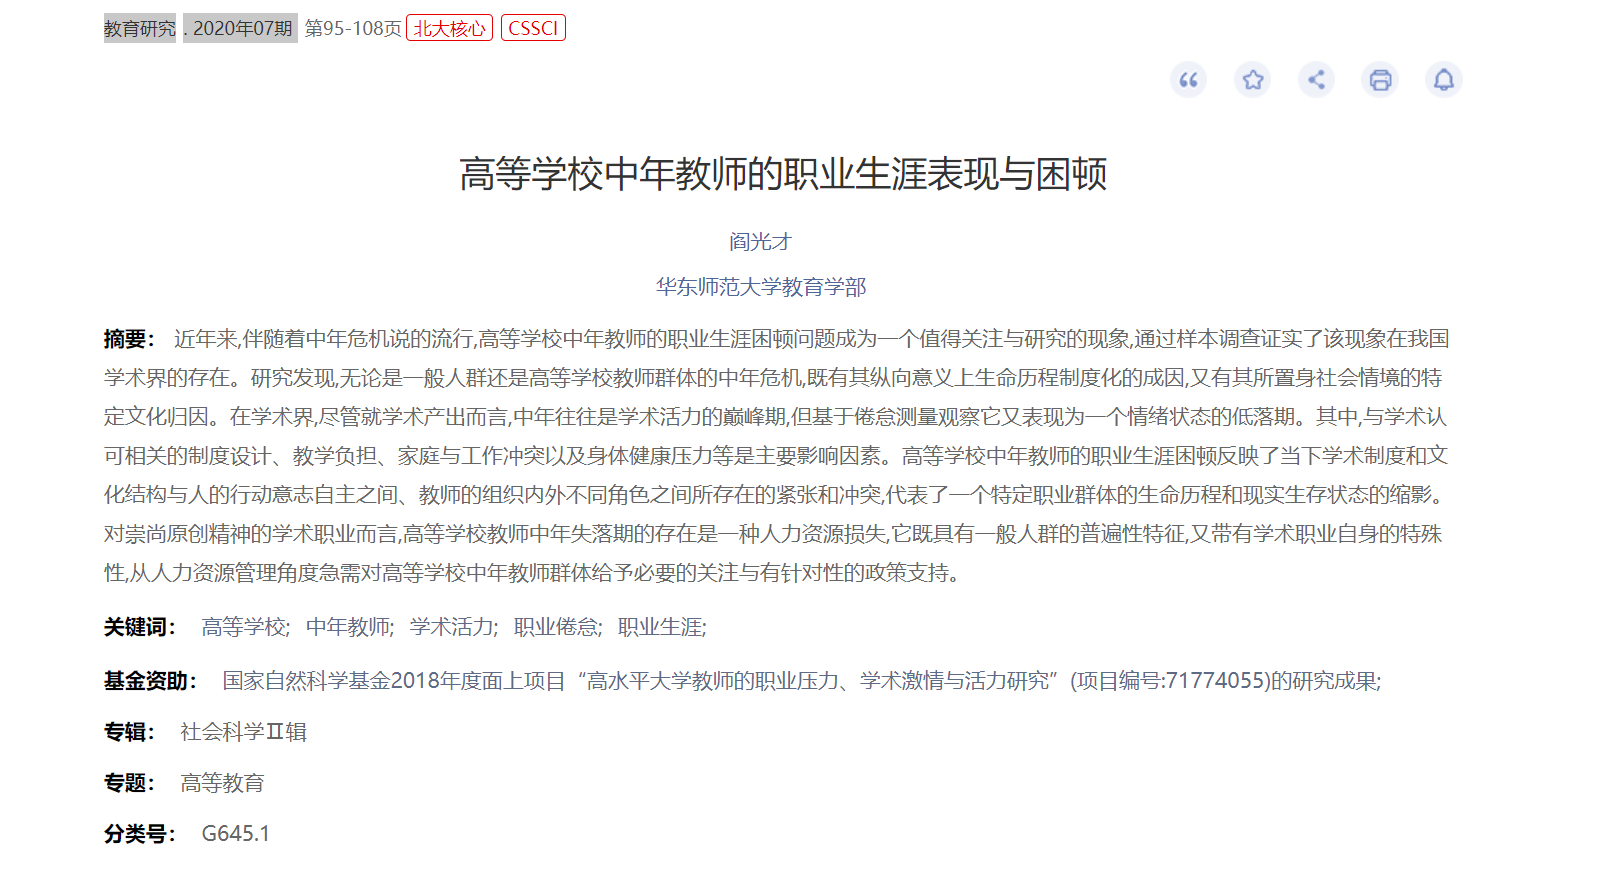Click the share icon

(1316, 80)
